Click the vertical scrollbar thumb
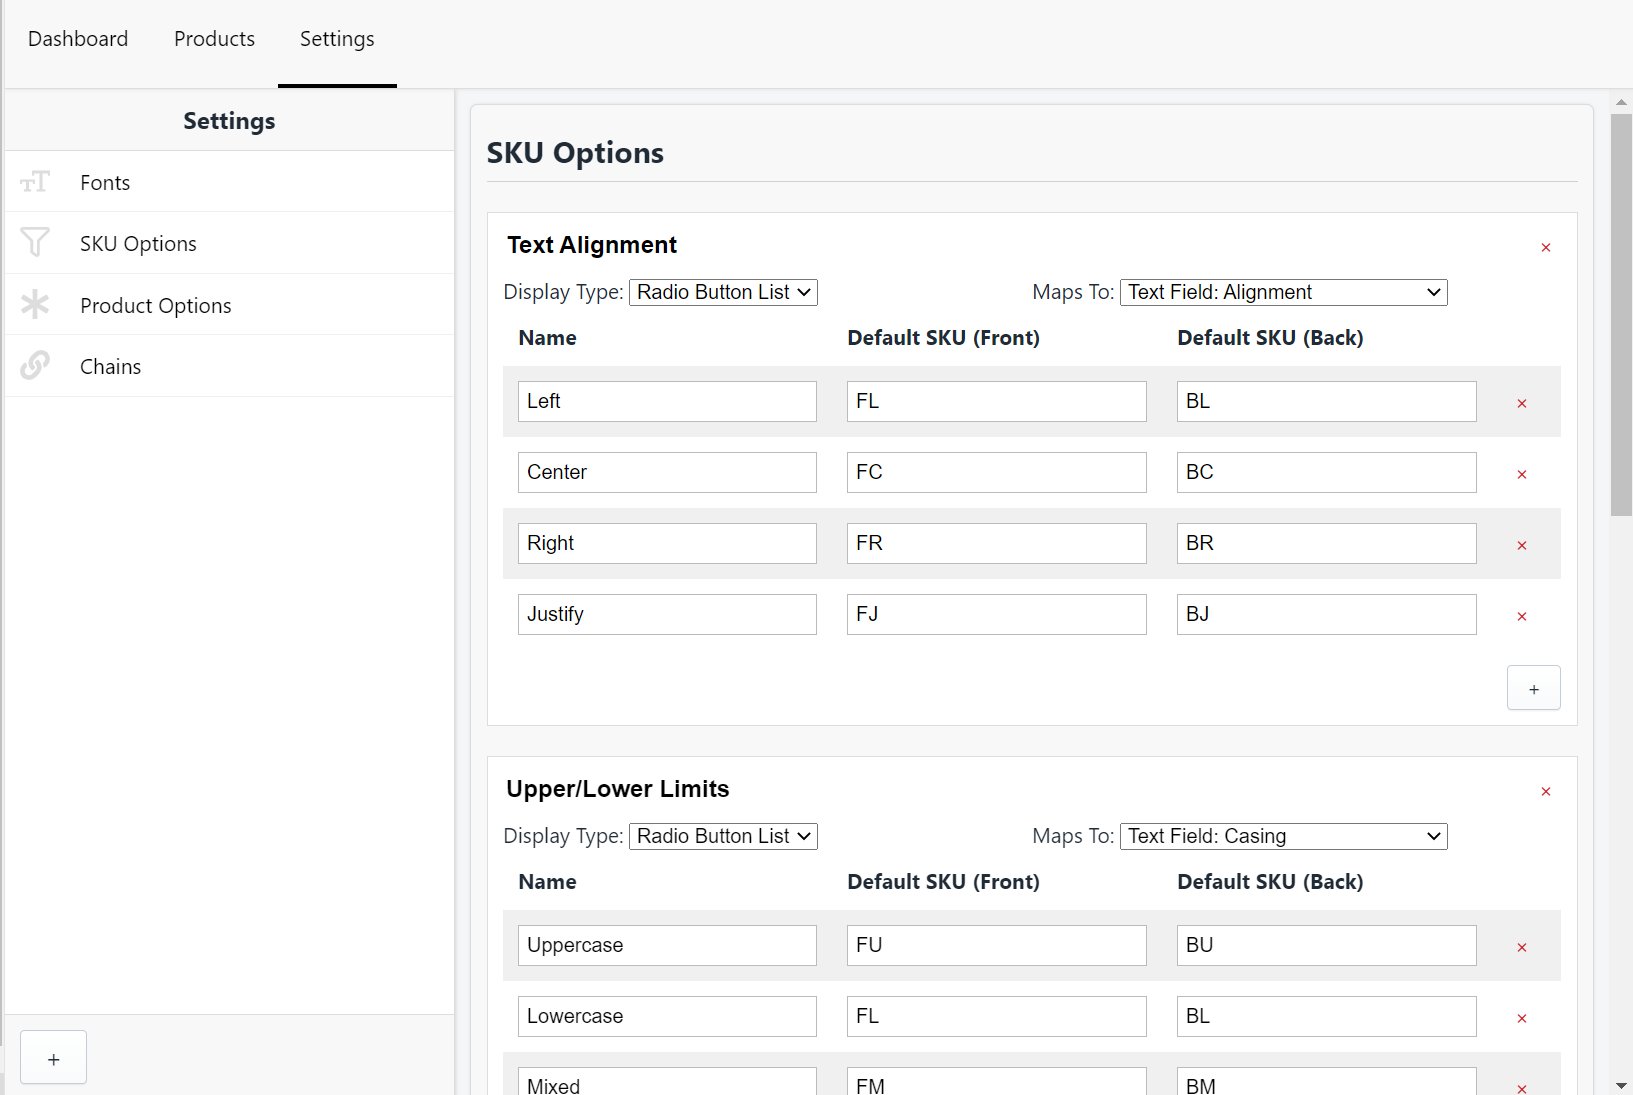The width and height of the screenshot is (1633, 1095). coord(1621,315)
